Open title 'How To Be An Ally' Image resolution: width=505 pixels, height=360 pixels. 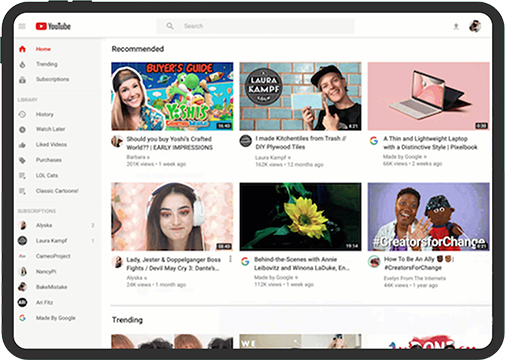coord(419,263)
